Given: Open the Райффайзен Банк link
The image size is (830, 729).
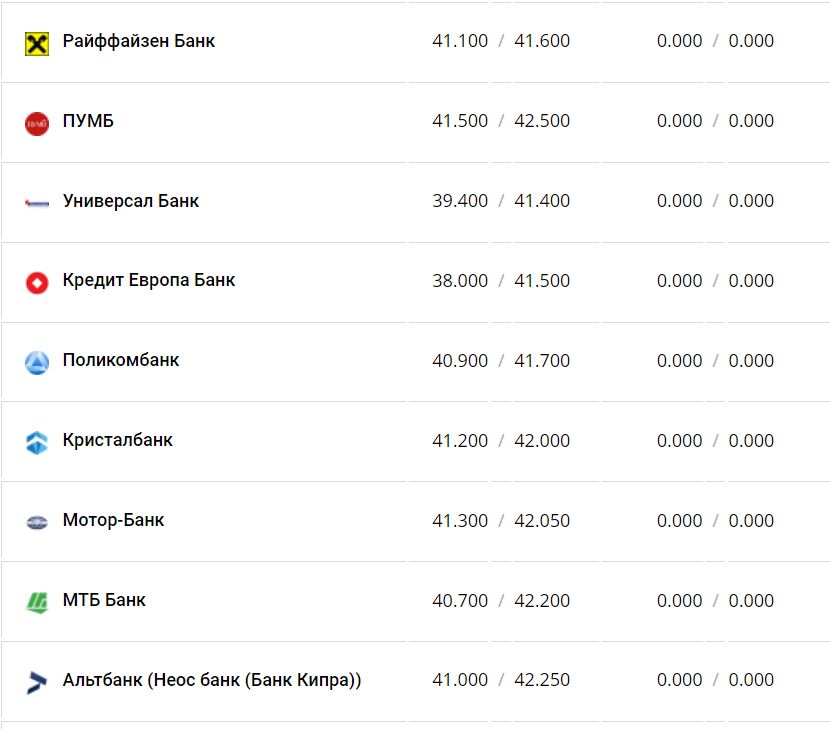Looking at the screenshot, I should coord(138,41).
